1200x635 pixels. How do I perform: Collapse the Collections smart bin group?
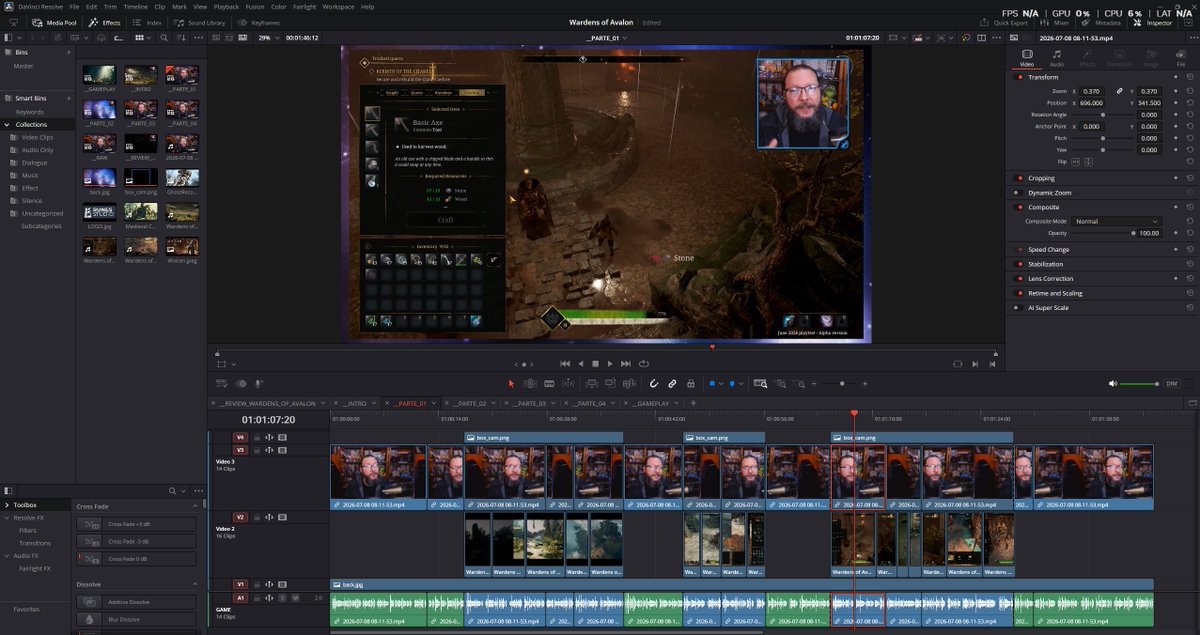pos(7,125)
